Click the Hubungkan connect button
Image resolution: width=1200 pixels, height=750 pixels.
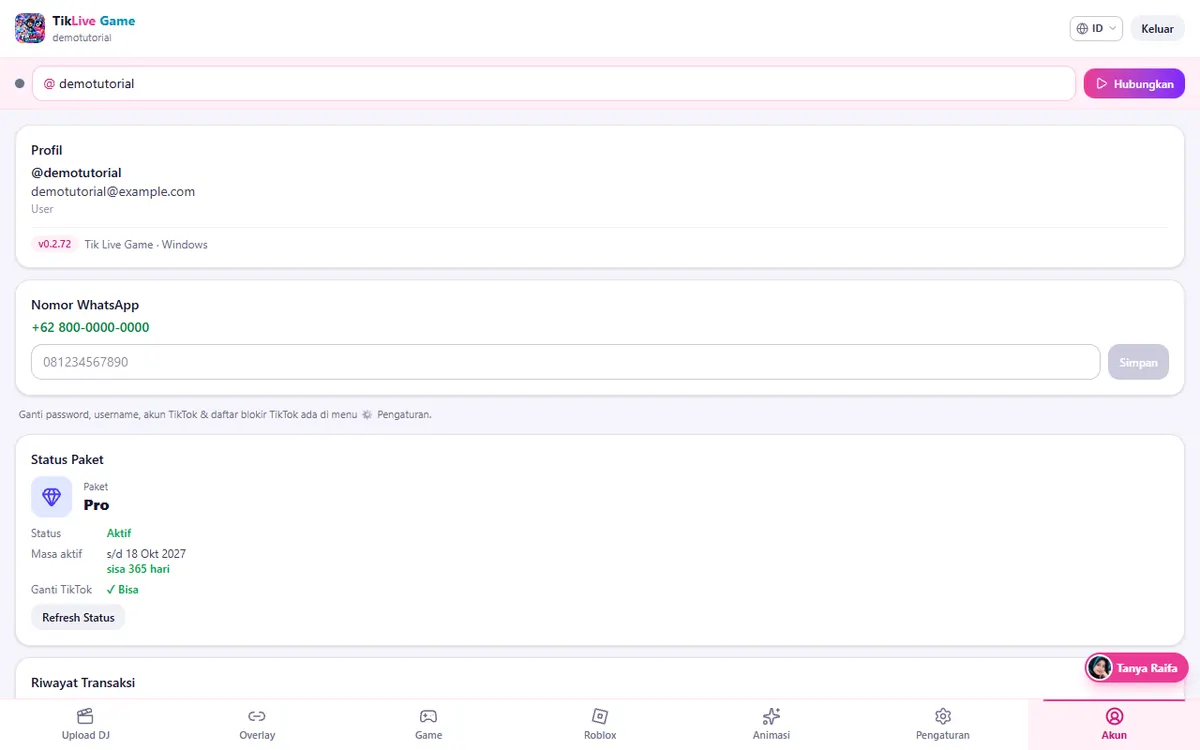[x=1134, y=84]
